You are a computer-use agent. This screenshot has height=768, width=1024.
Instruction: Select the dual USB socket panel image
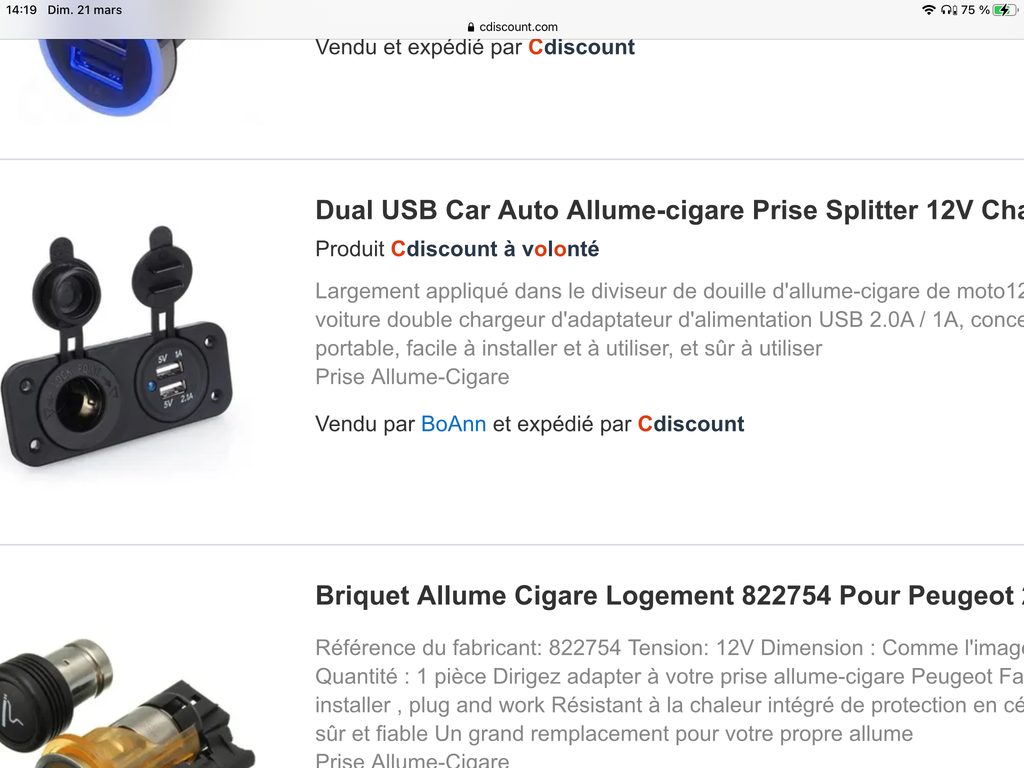(119, 347)
